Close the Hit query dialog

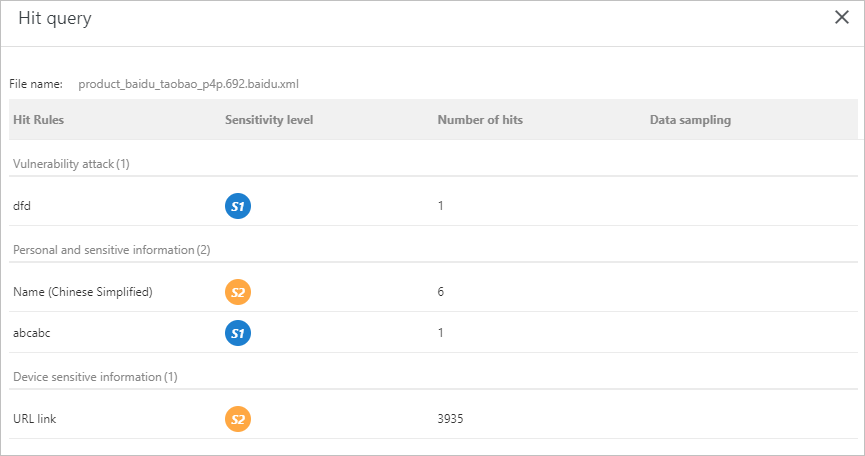tap(841, 17)
